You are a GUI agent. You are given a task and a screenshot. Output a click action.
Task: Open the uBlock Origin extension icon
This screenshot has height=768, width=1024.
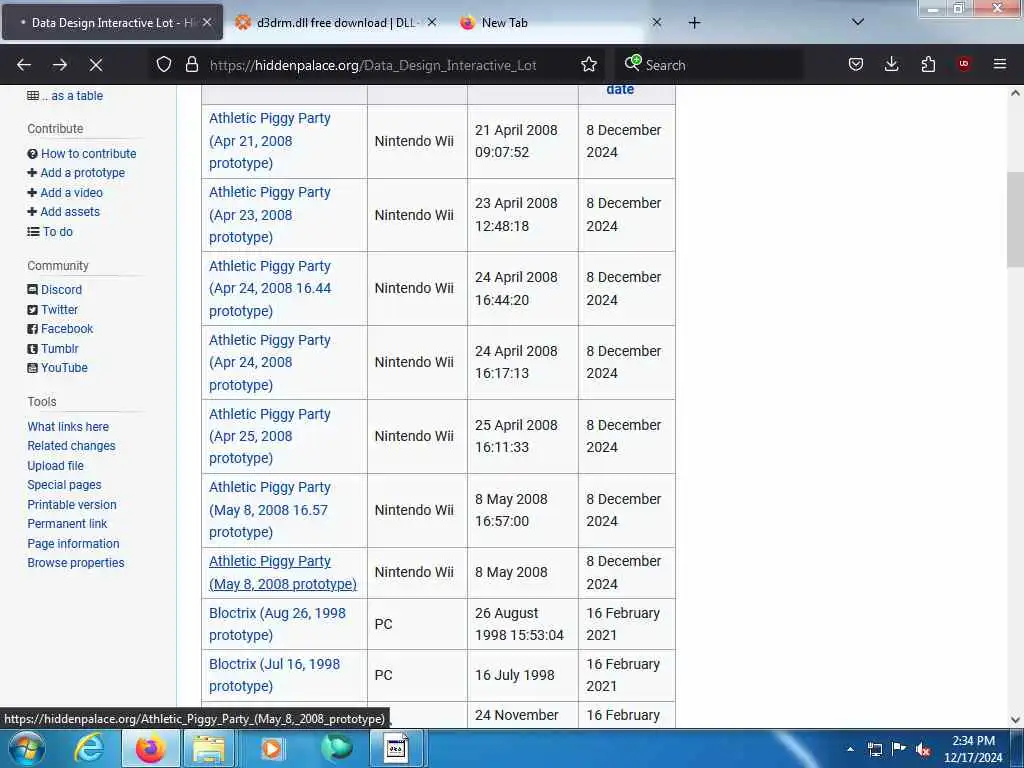coord(964,65)
